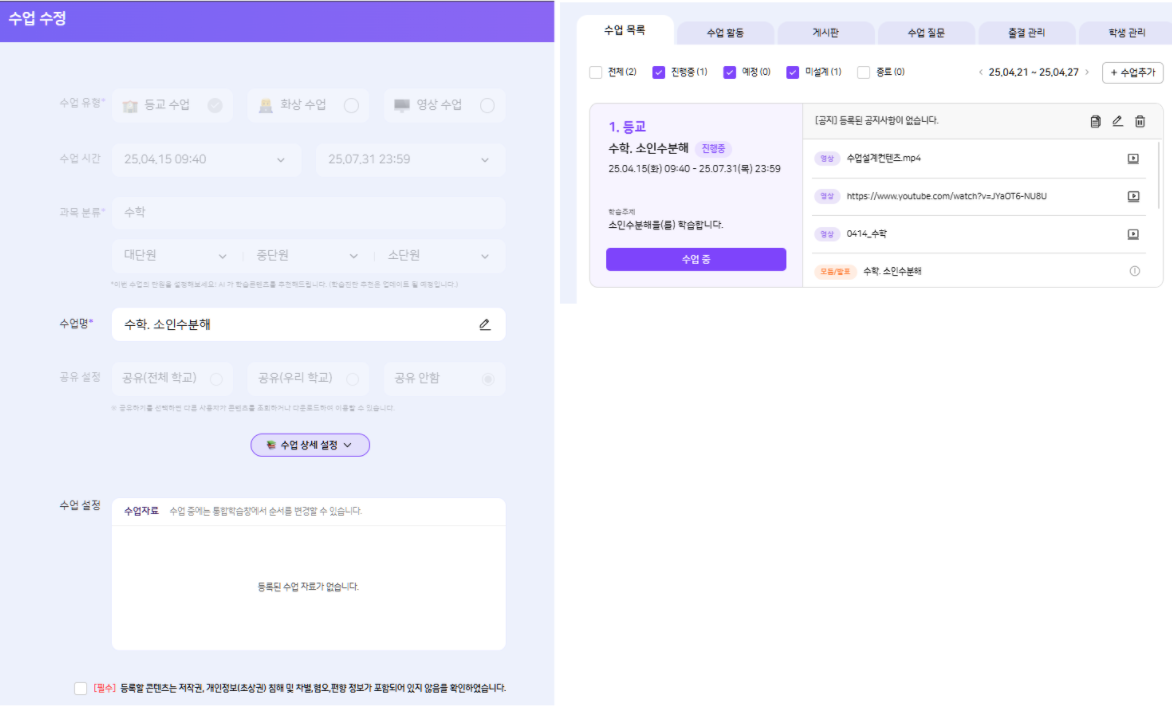Uncheck the 진행중 (1) filter checkbox

(x=659, y=72)
